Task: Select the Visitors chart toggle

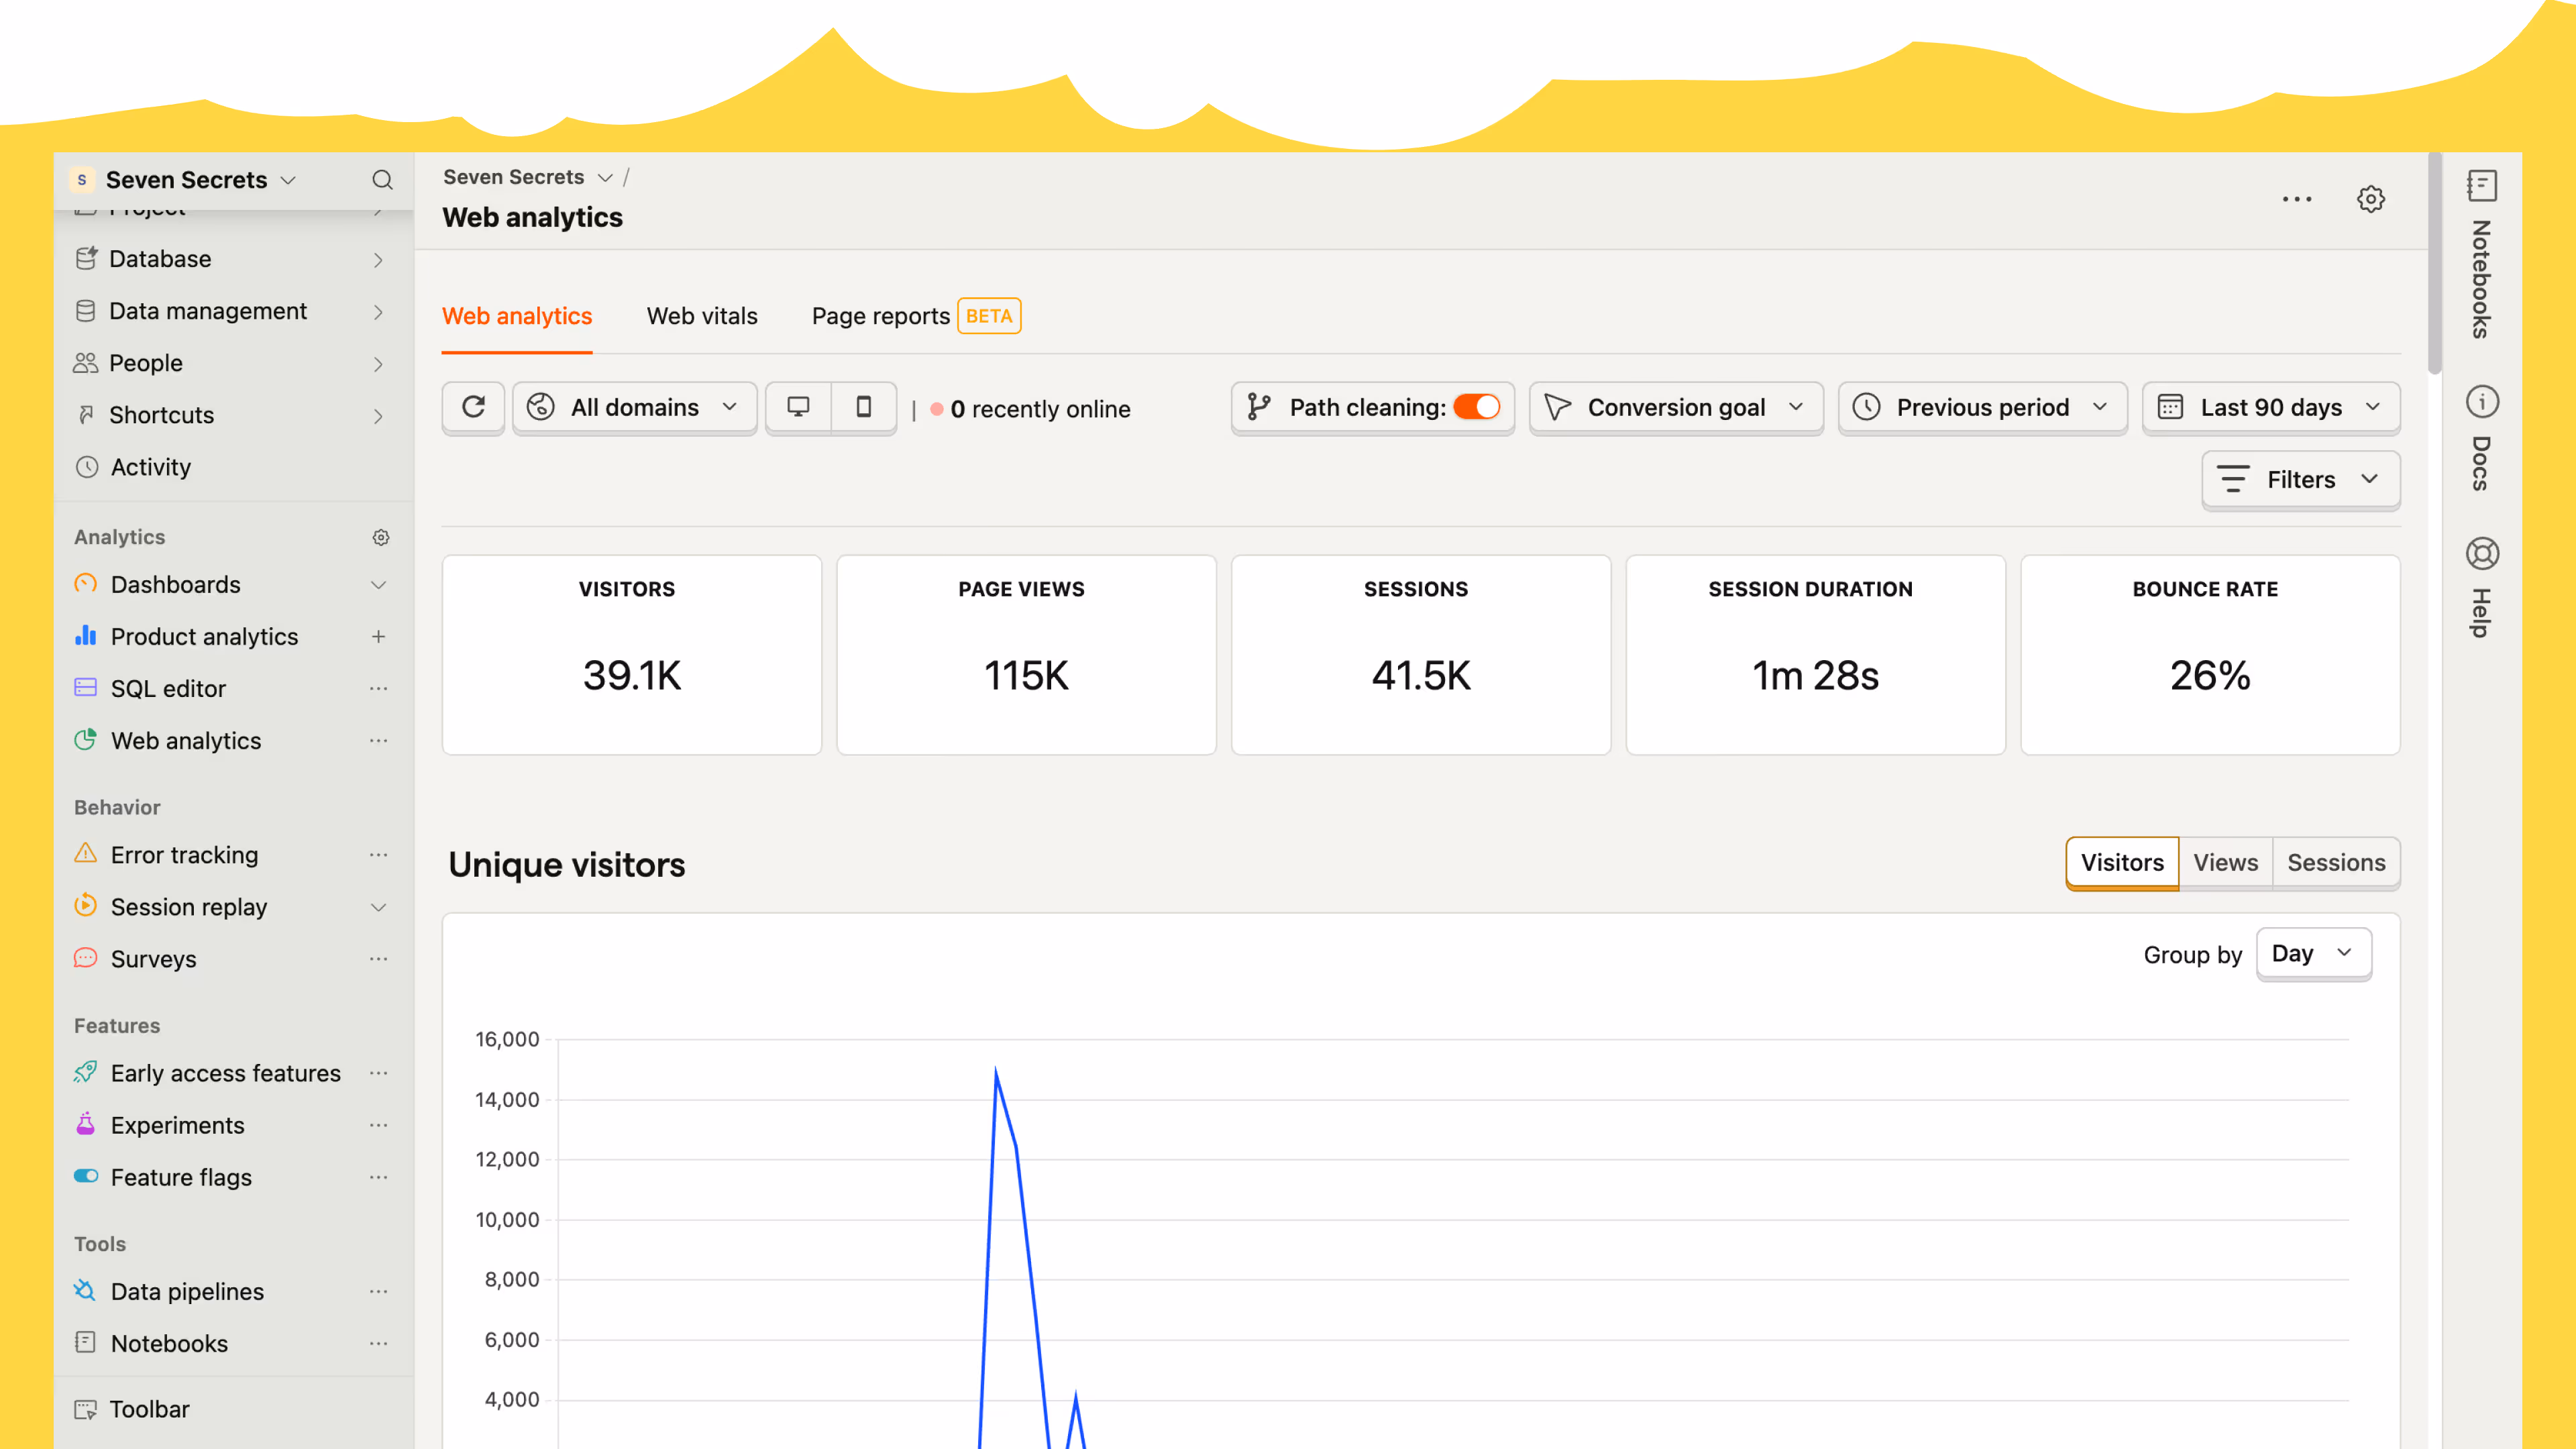Action: point(2122,863)
